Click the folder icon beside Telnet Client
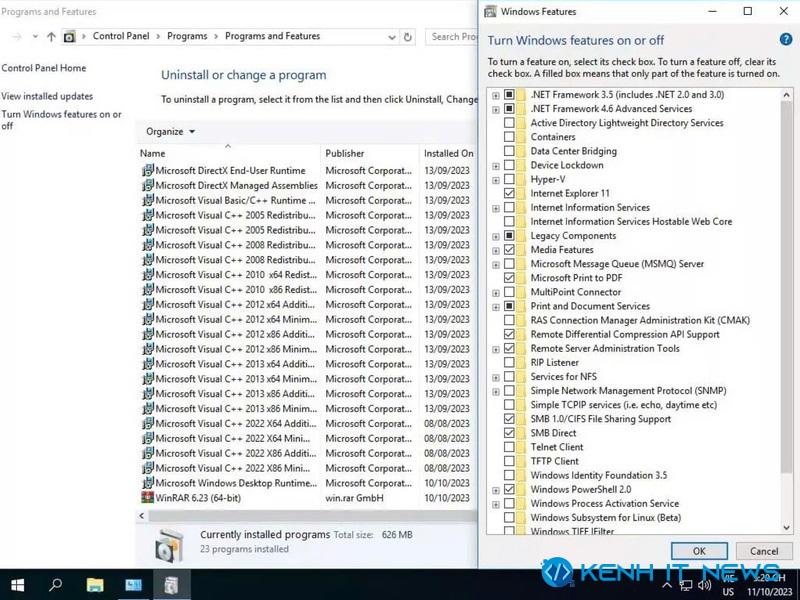Viewport: 800px width, 600px height. pos(521,447)
